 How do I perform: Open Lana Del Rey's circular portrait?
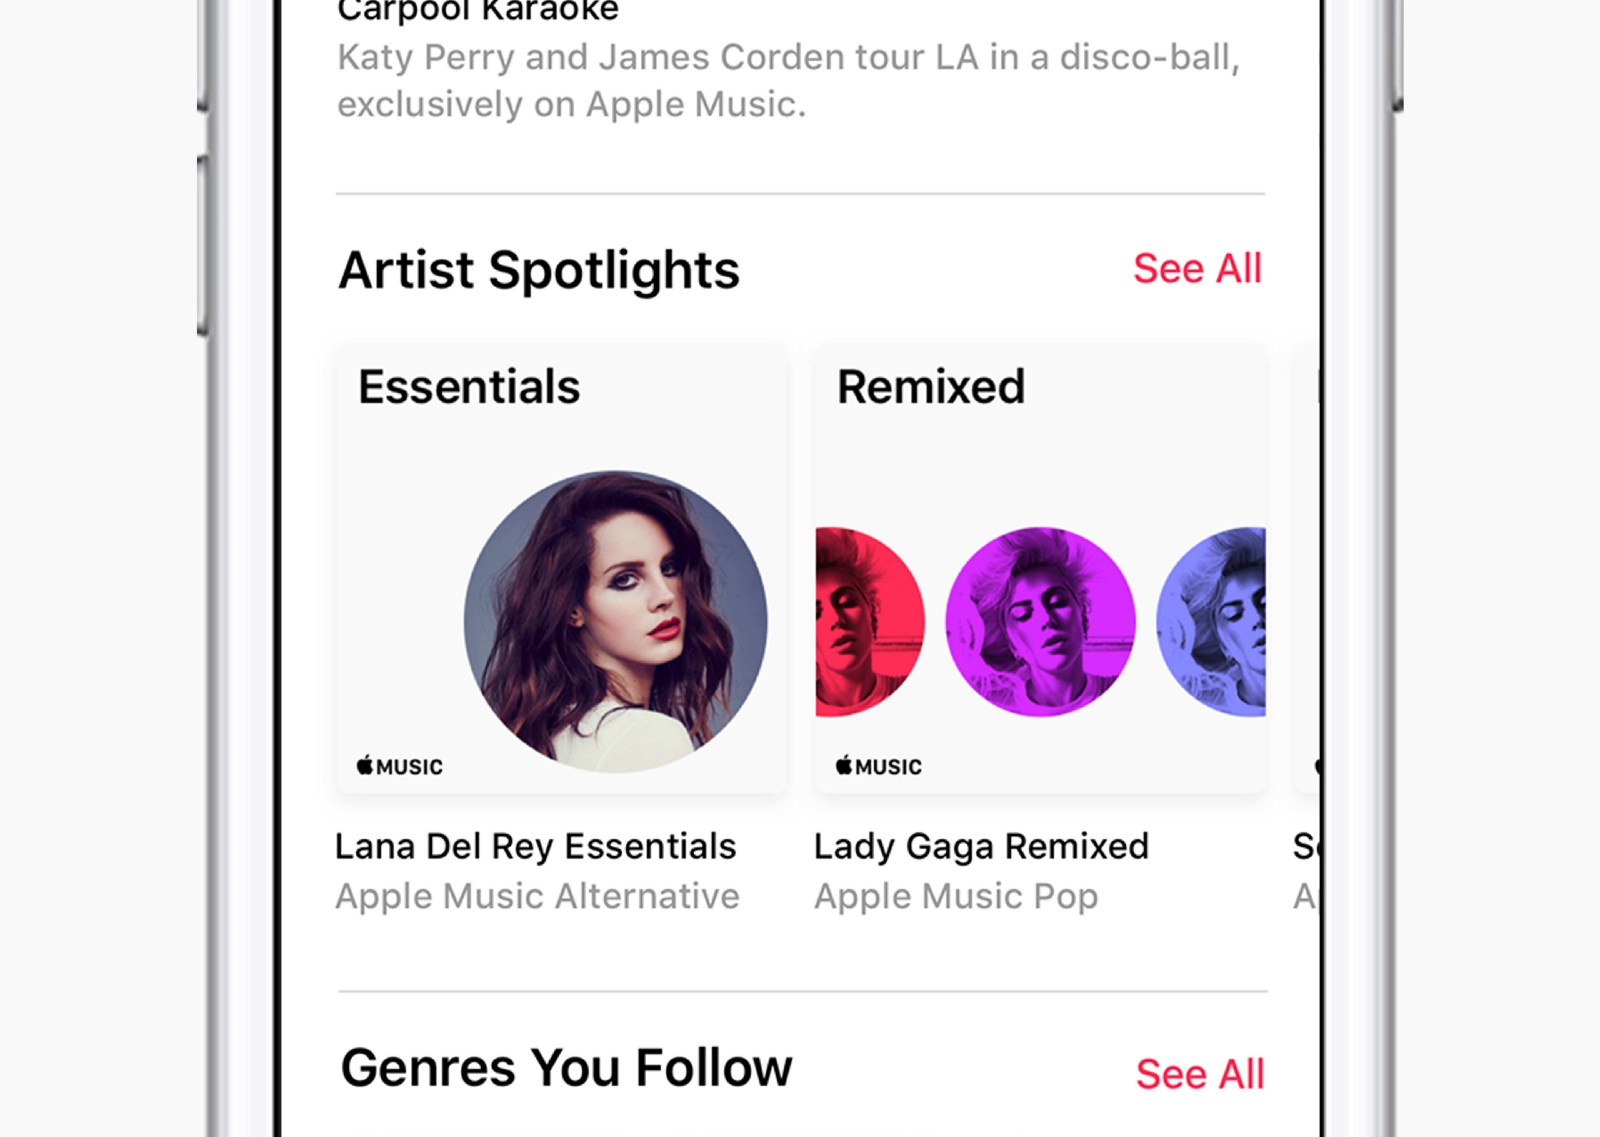coord(616,622)
